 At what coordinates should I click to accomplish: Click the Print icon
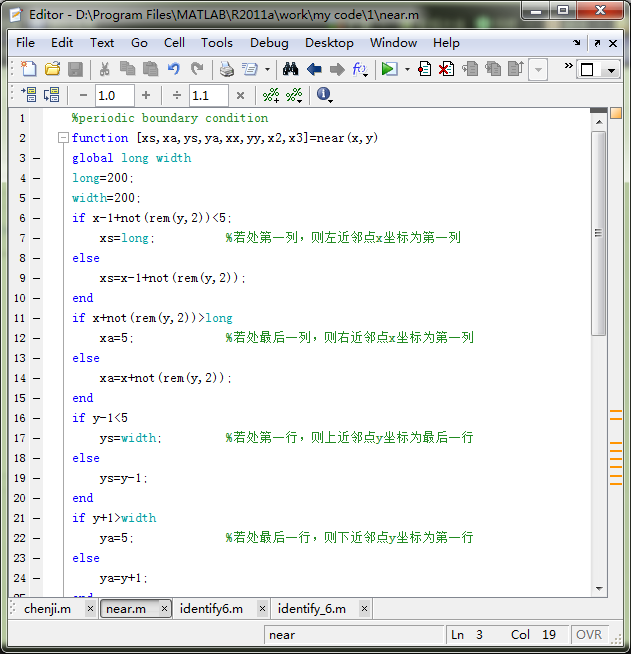pyautogui.click(x=226, y=69)
